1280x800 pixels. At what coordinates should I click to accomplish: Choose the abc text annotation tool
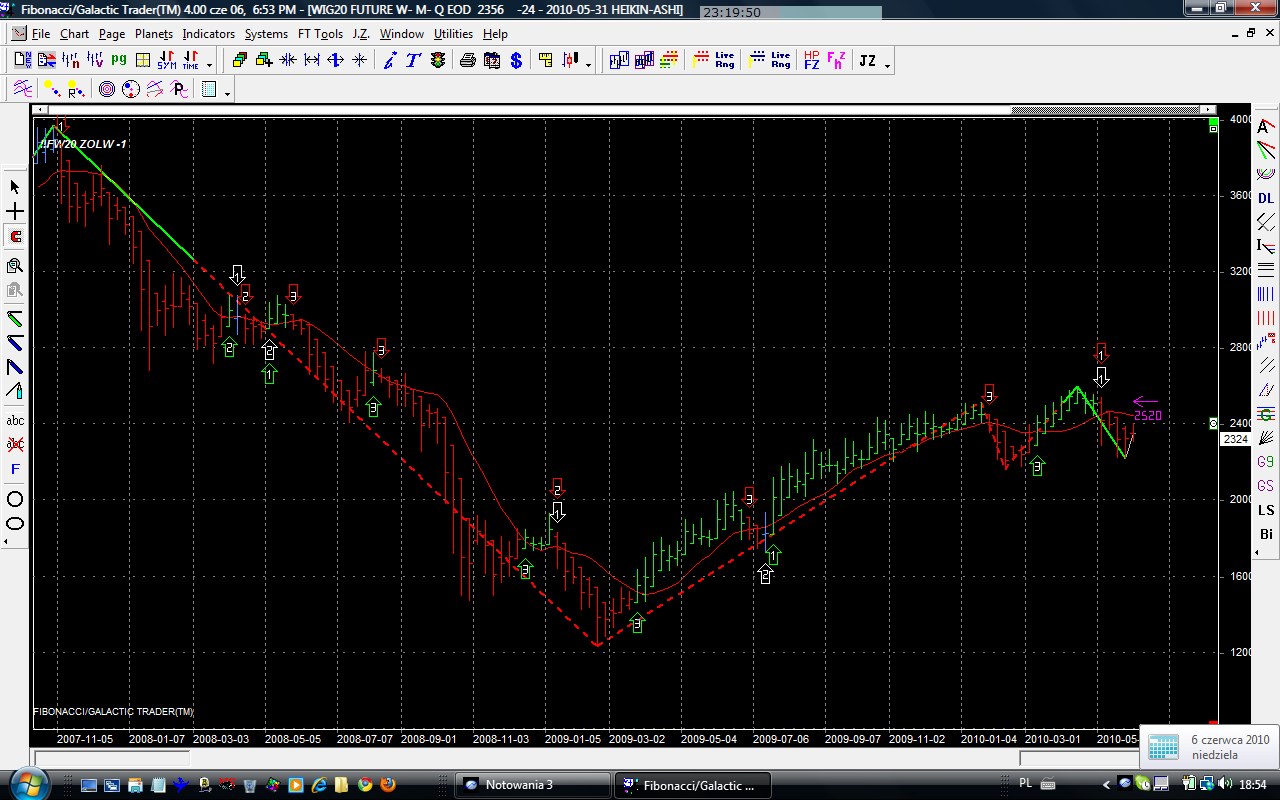pyautogui.click(x=15, y=420)
